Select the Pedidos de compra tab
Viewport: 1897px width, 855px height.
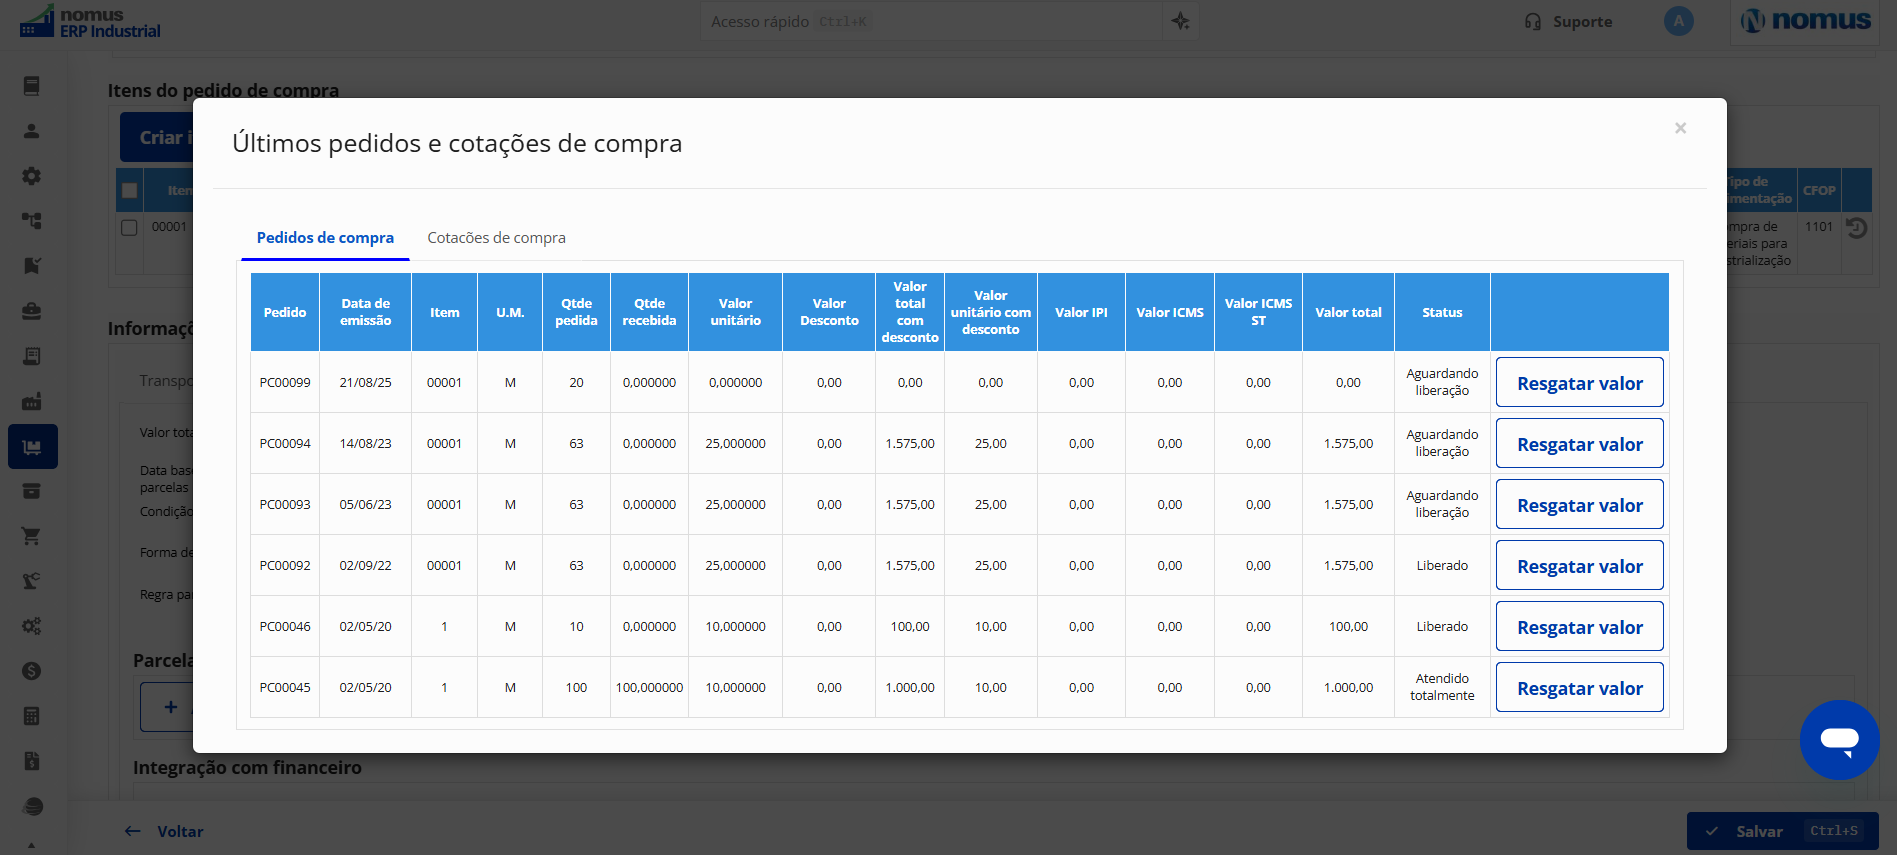point(325,238)
